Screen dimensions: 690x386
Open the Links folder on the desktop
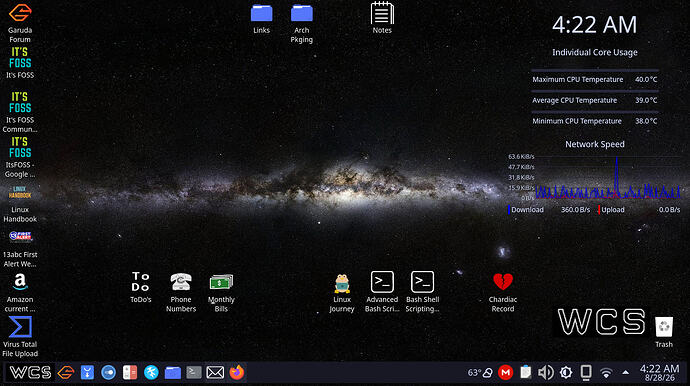point(261,13)
